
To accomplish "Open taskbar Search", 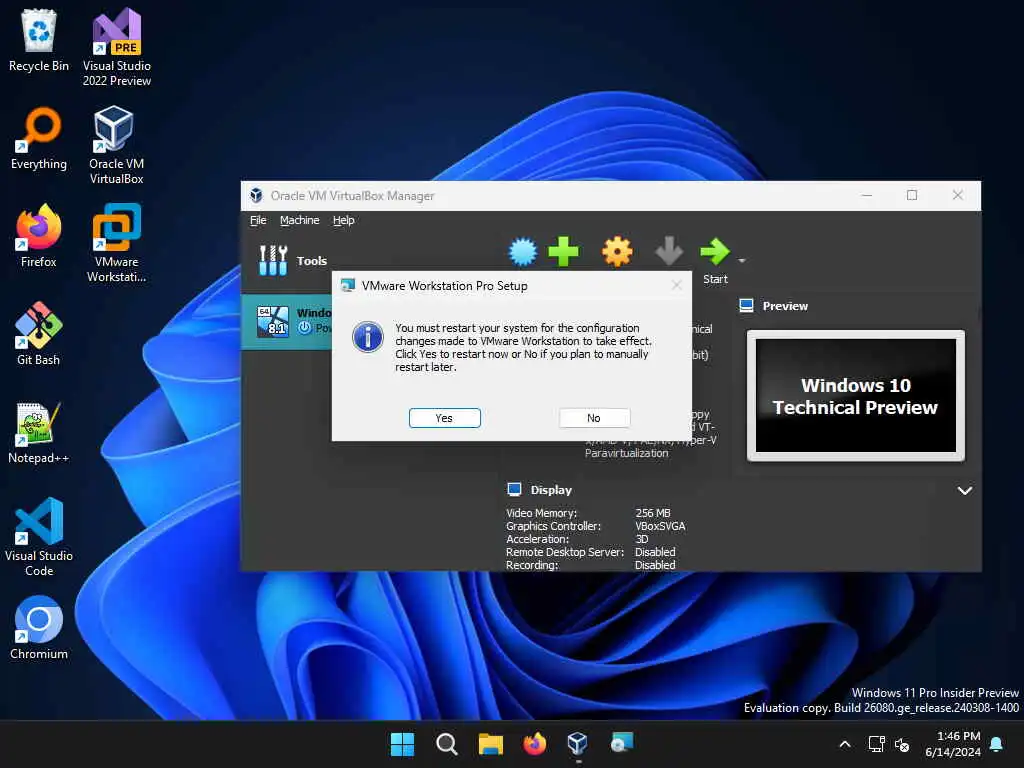I will pyautogui.click(x=447, y=744).
